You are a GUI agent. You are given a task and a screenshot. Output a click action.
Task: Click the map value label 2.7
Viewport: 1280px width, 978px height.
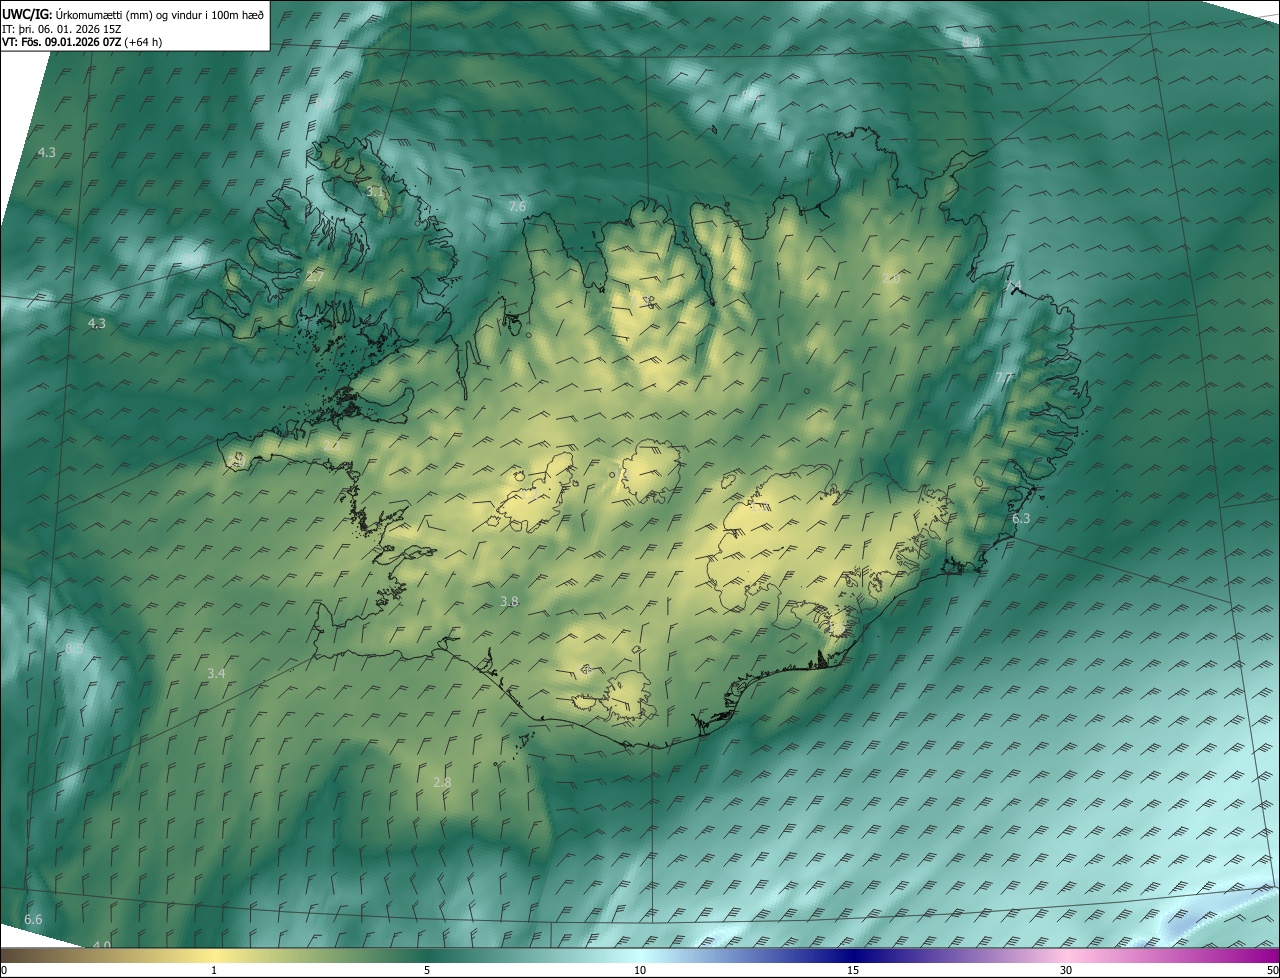point(314,275)
